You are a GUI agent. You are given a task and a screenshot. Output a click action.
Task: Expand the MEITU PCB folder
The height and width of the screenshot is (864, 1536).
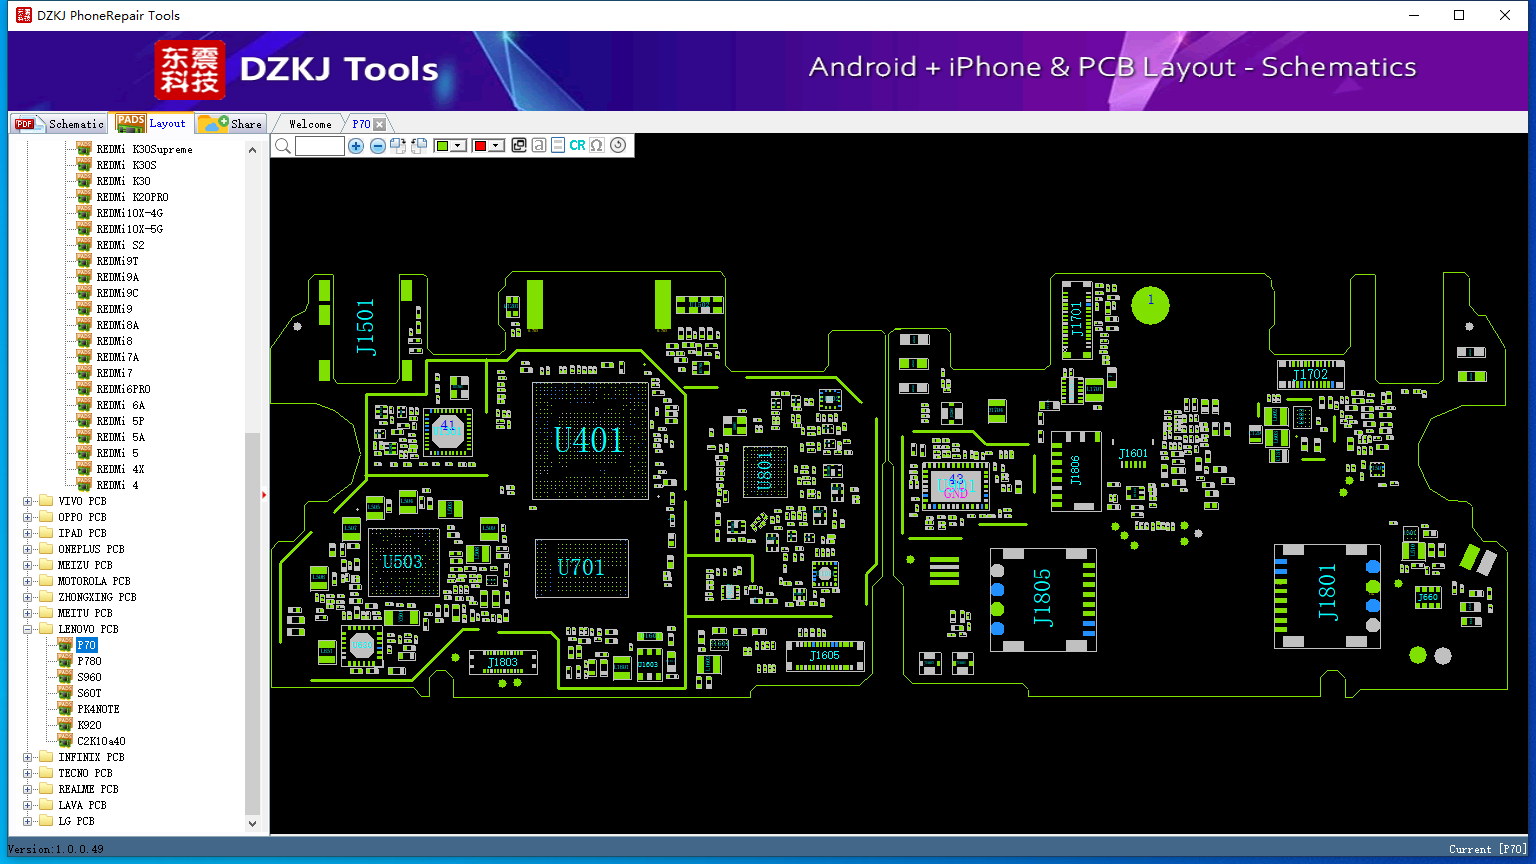click(x=28, y=613)
